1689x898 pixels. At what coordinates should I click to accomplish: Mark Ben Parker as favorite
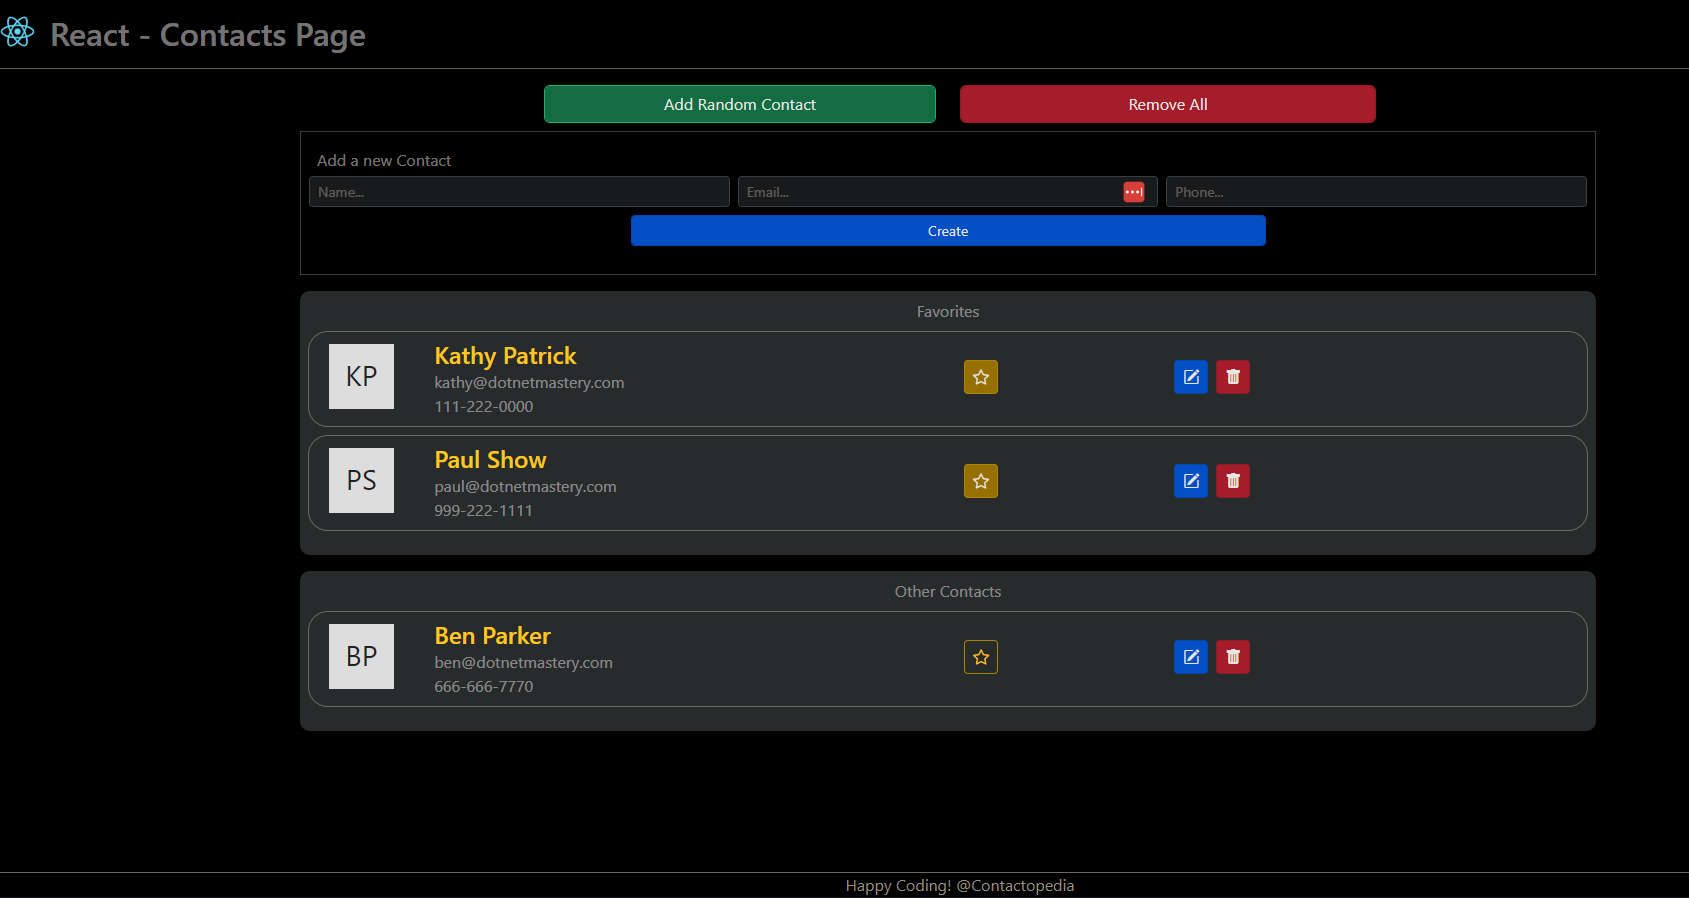980,657
